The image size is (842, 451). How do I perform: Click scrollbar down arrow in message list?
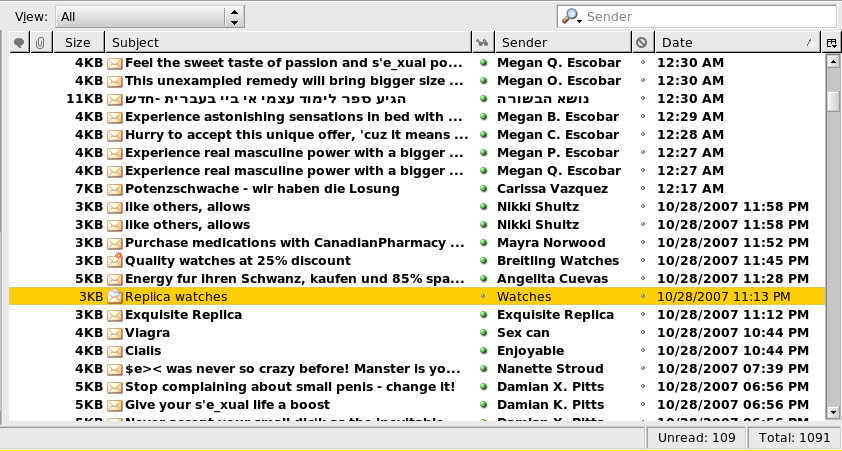pyautogui.click(x=832, y=411)
